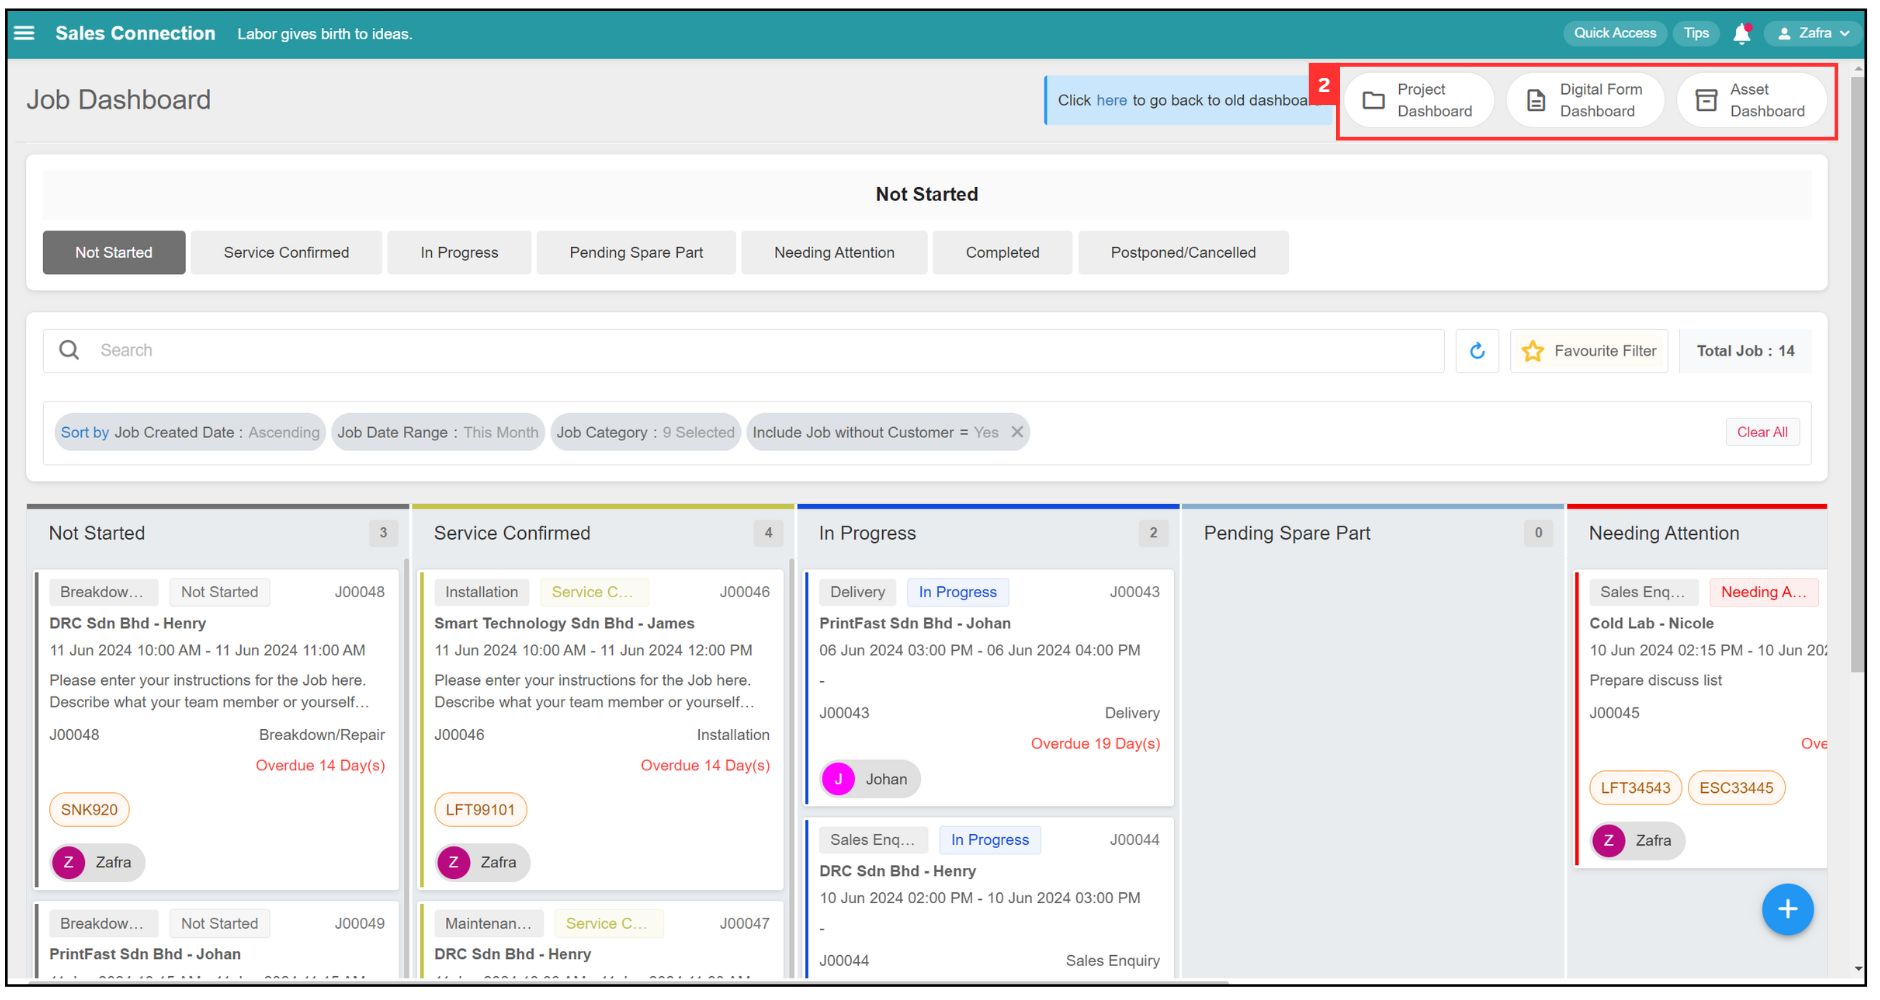Screen dimensions: 1880x1000
Task: Open the Asset Dashboard
Action: (x=1751, y=100)
